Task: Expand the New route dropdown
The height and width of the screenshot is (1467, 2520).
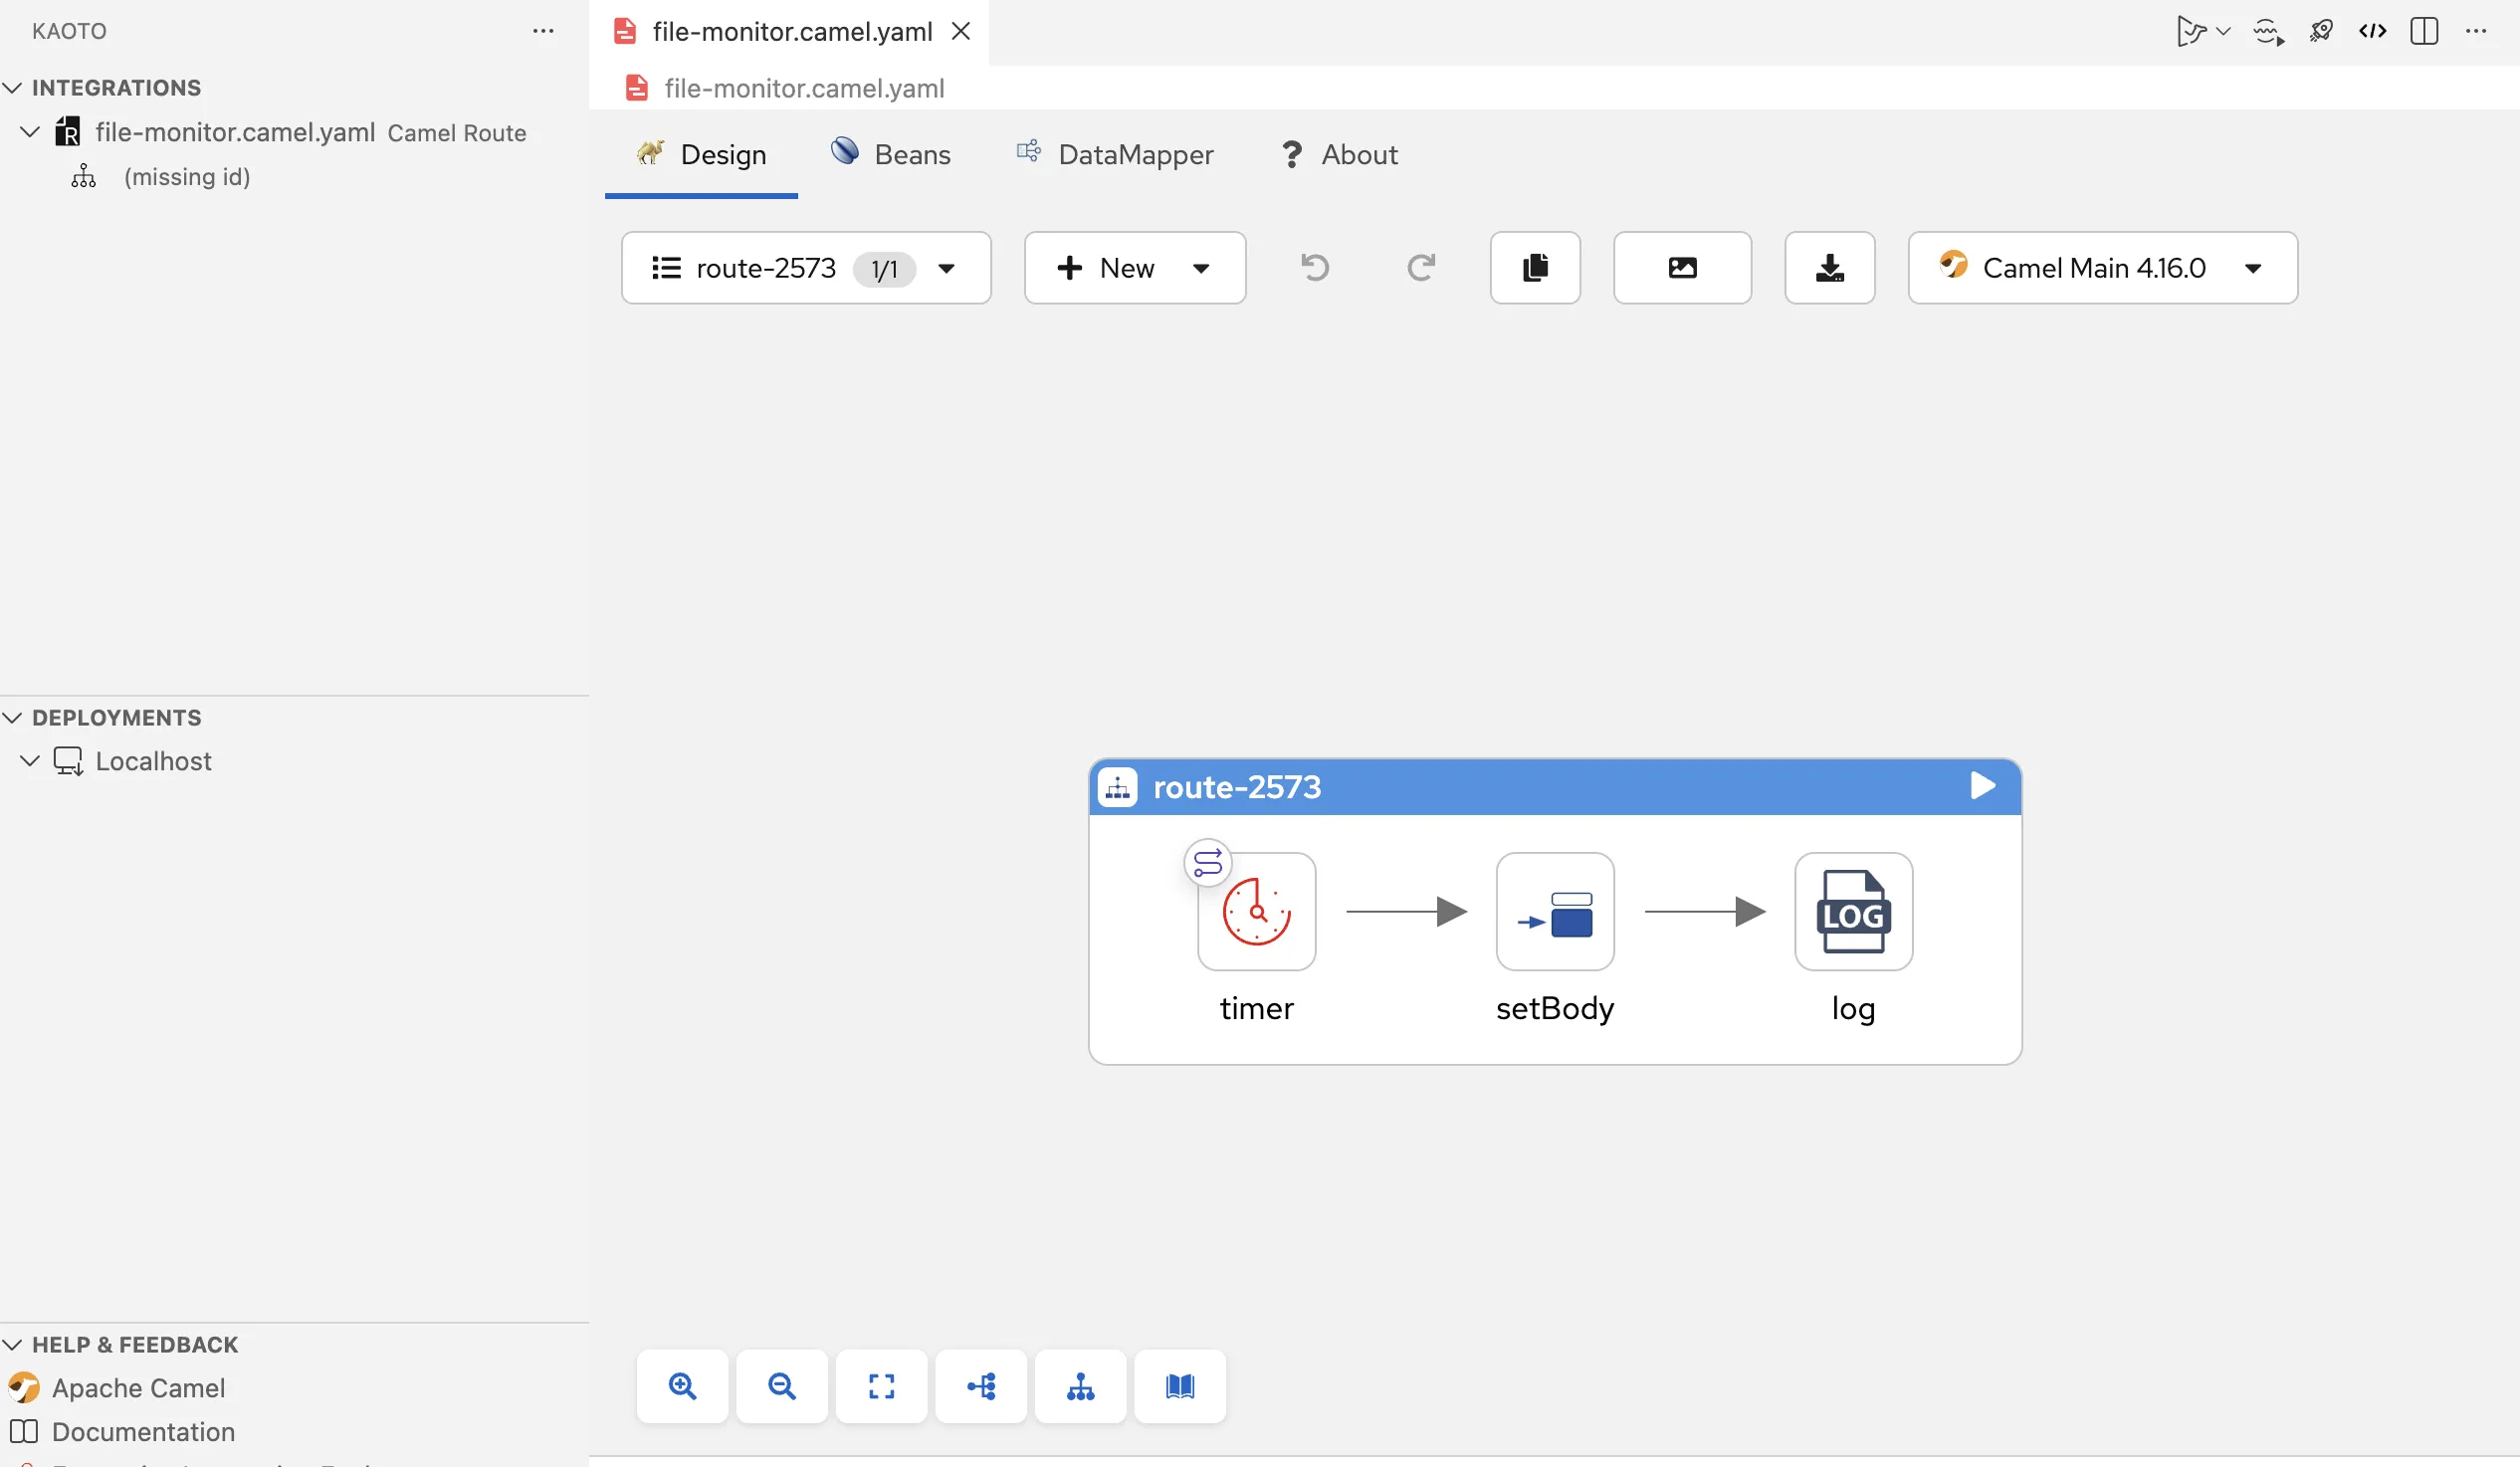Action: tap(1200, 268)
